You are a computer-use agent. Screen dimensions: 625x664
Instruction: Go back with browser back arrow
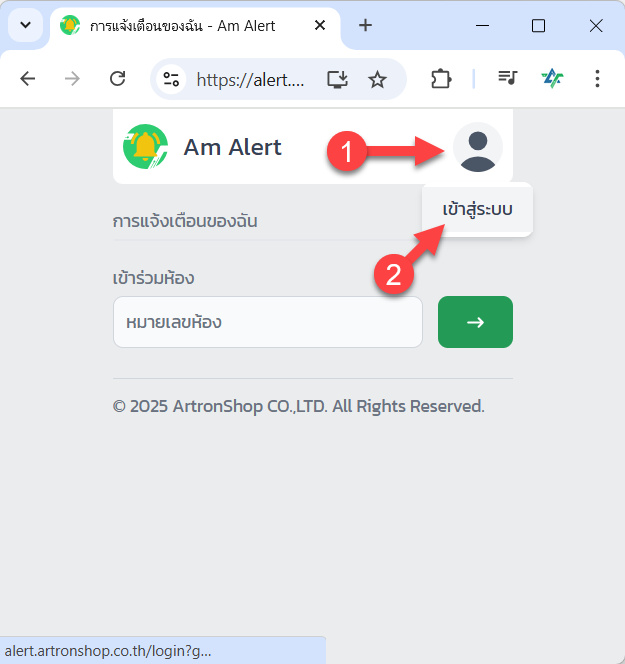(28, 79)
